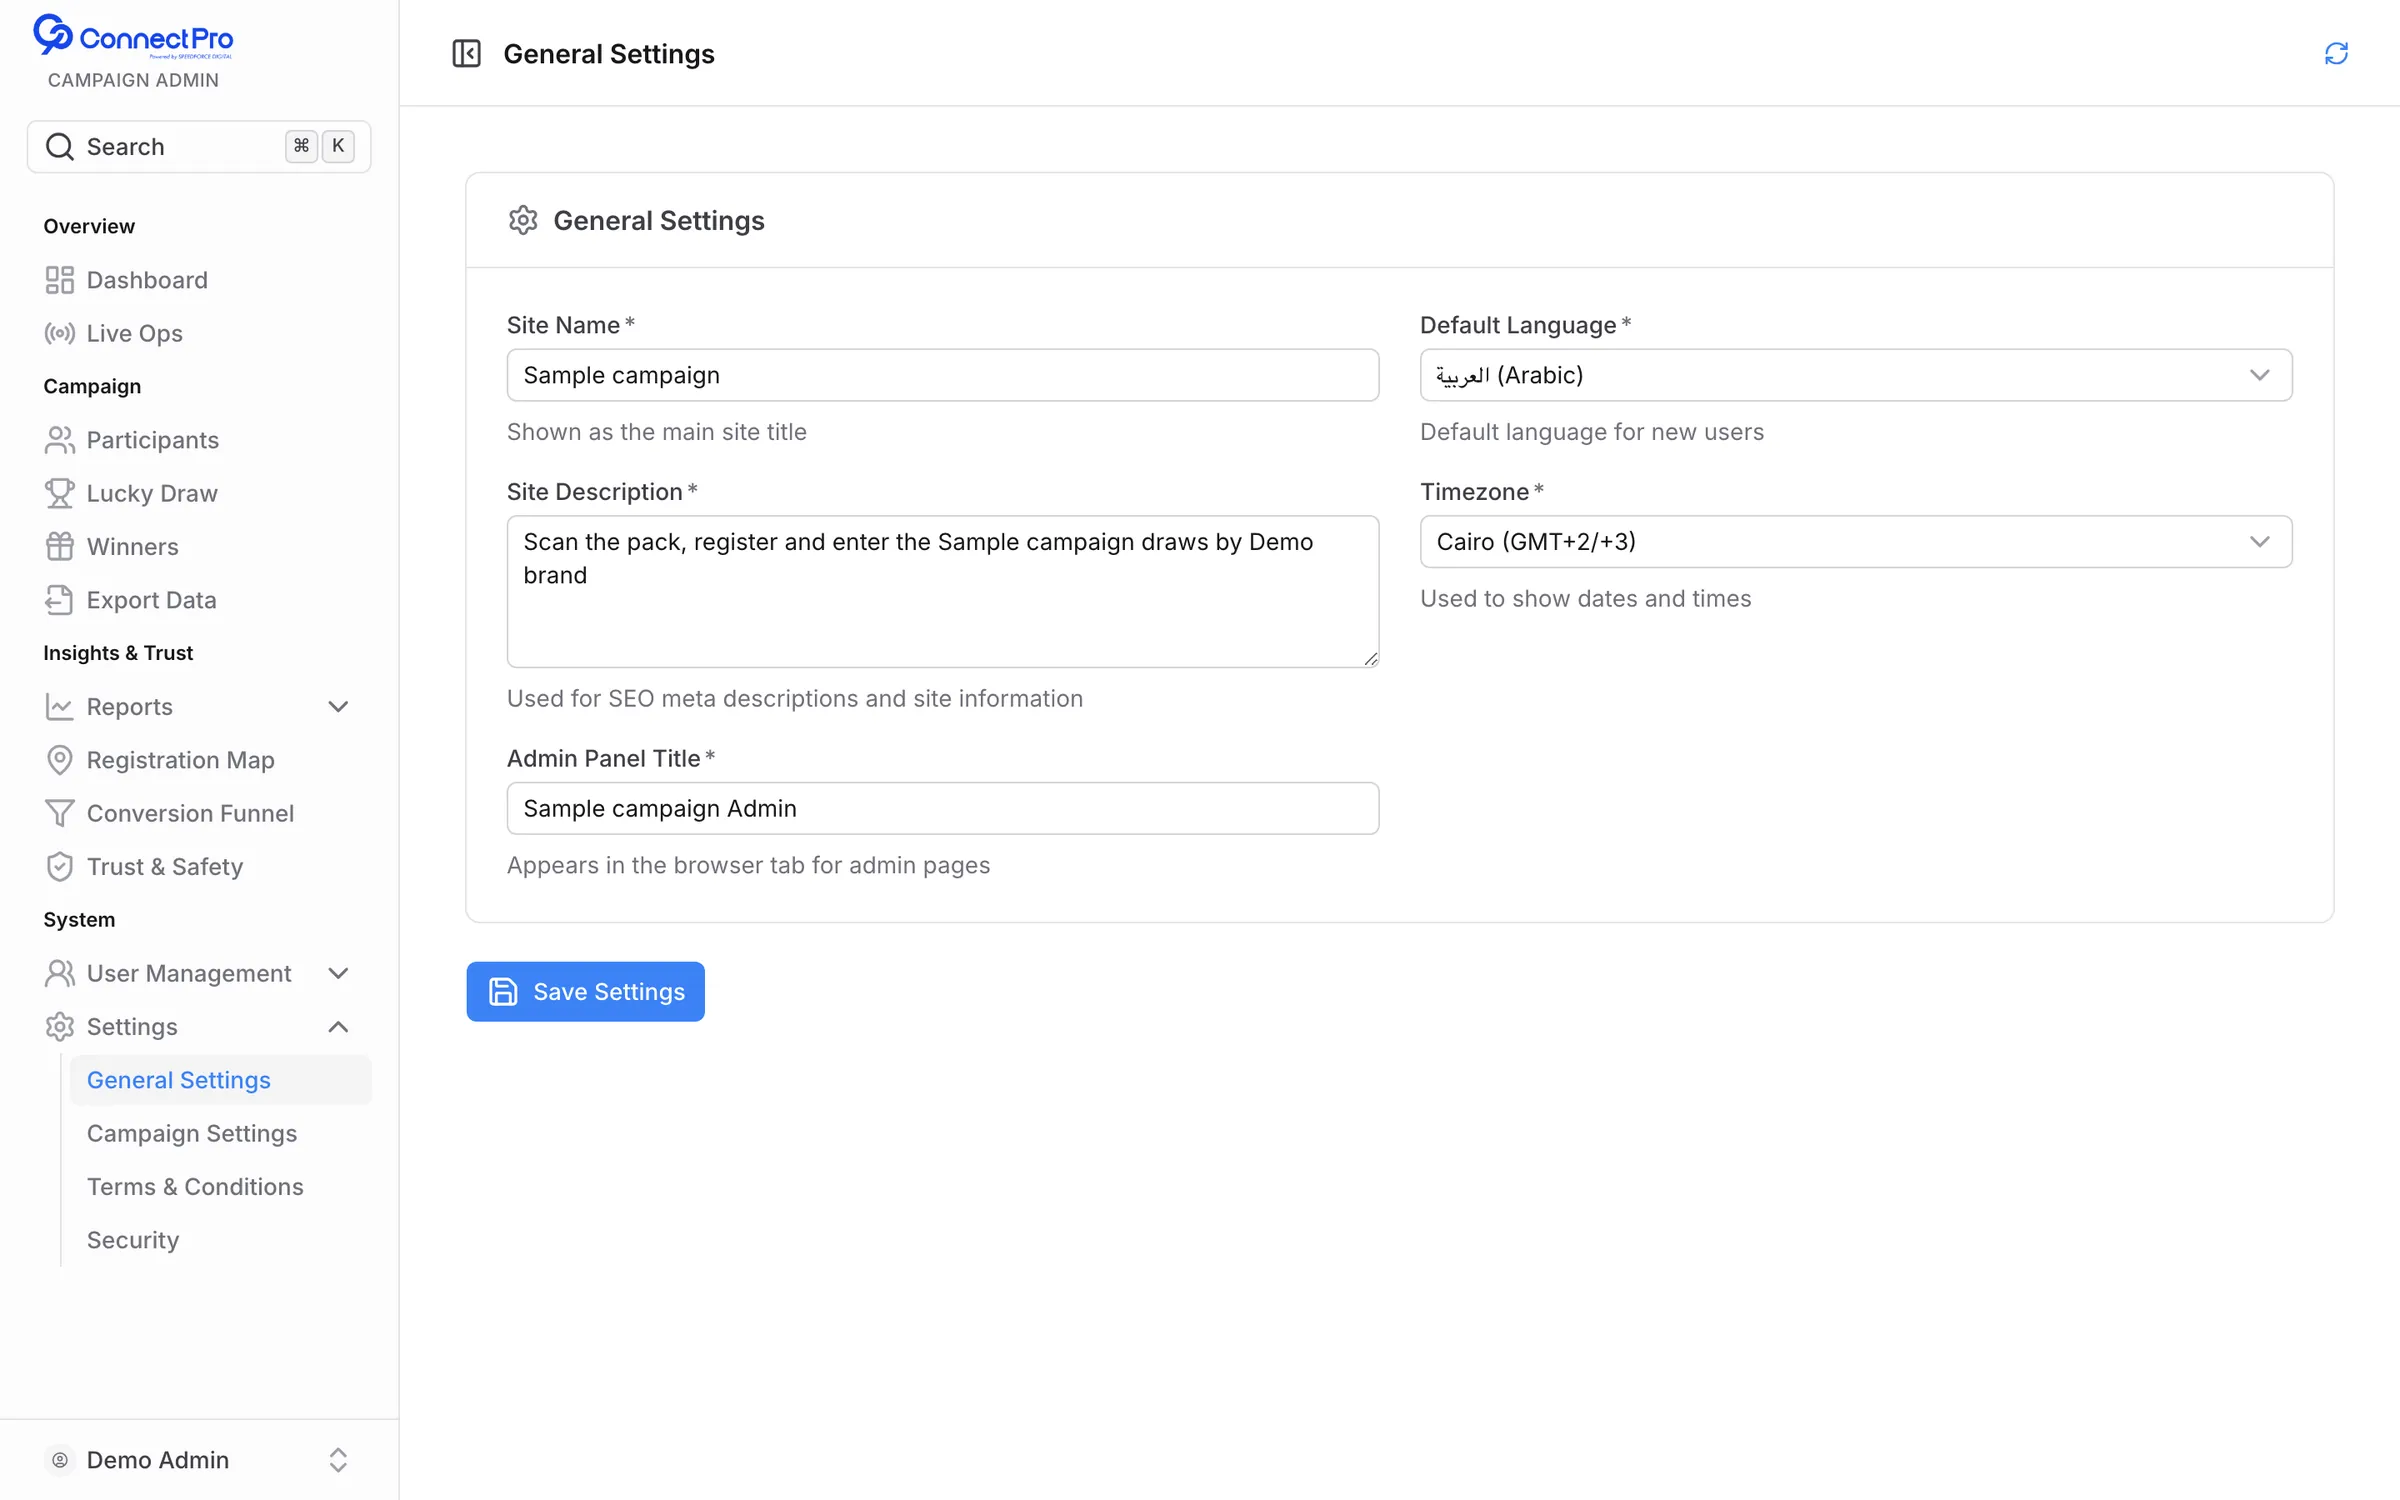This screenshot has height=1500, width=2400.
Task: Open Live Ops broadcast icon
Action: coord(59,333)
